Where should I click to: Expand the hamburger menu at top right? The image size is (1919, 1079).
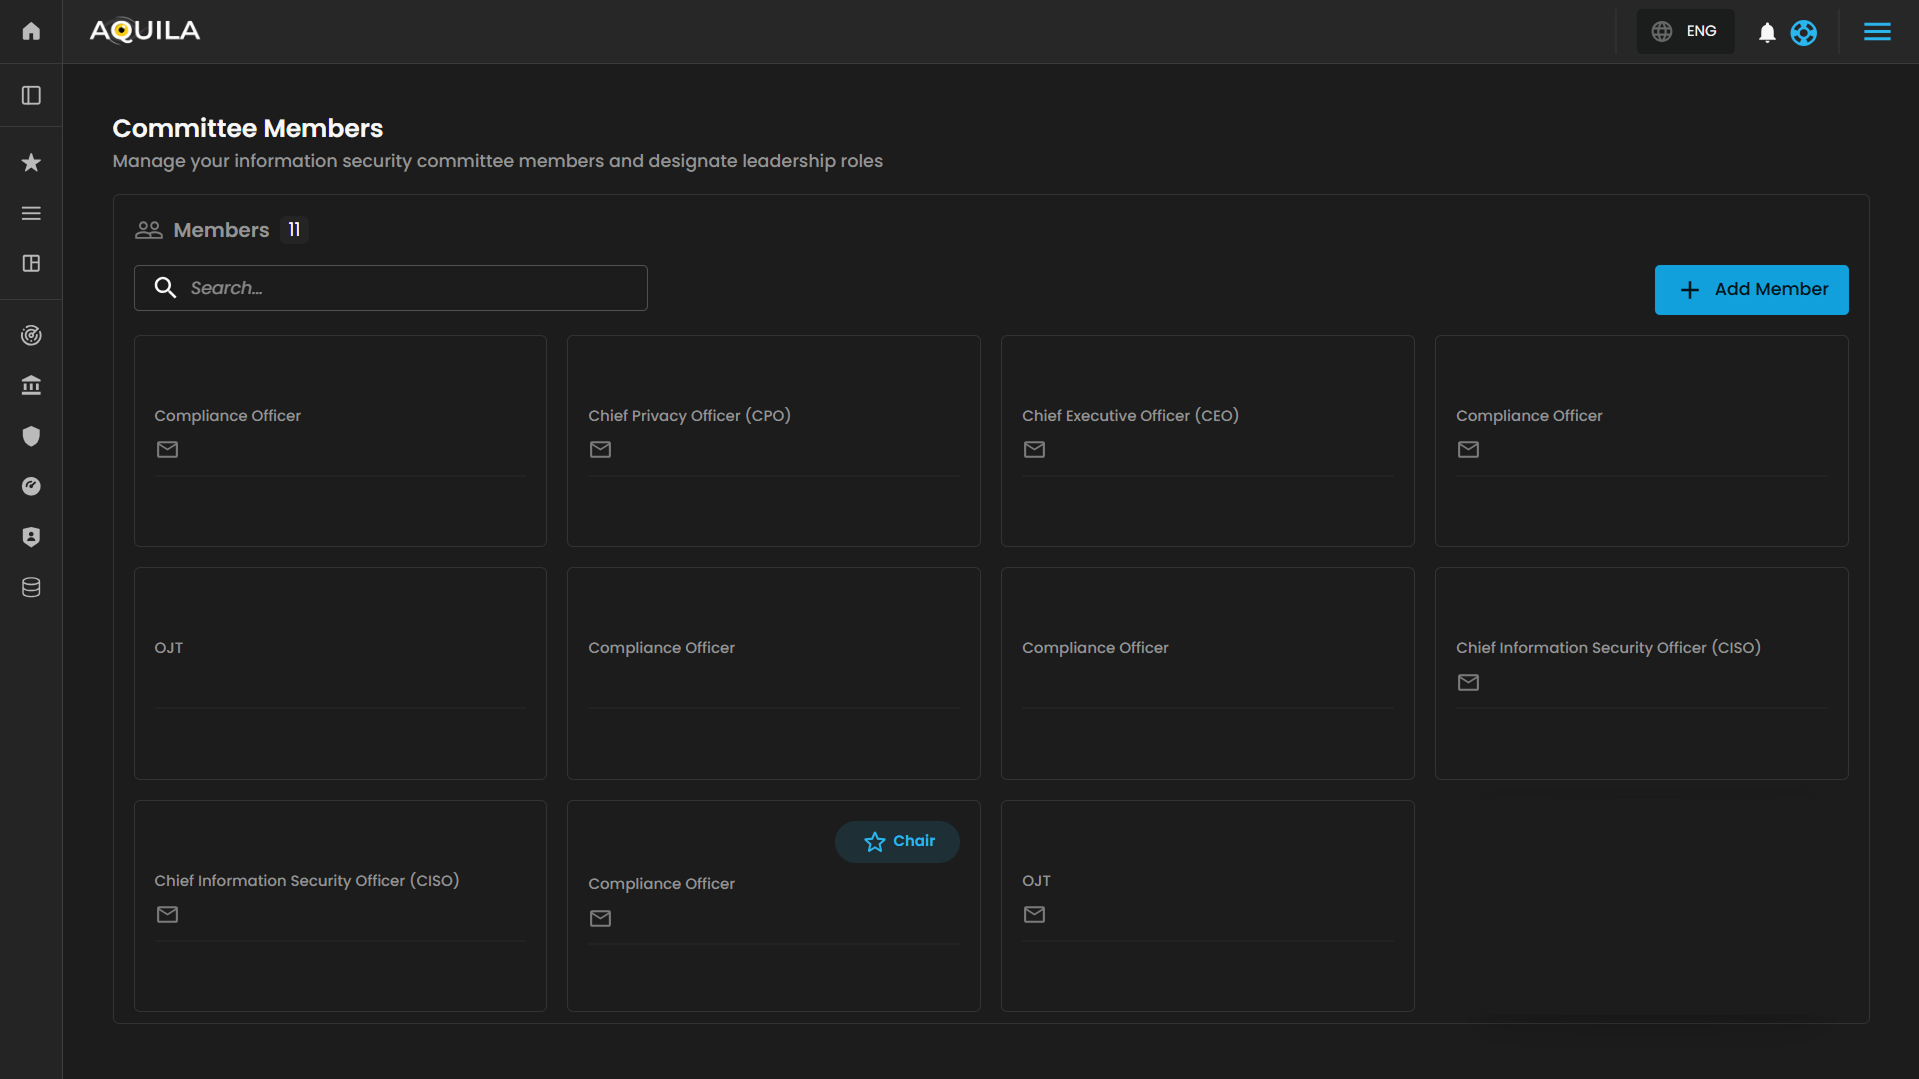point(1877,31)
